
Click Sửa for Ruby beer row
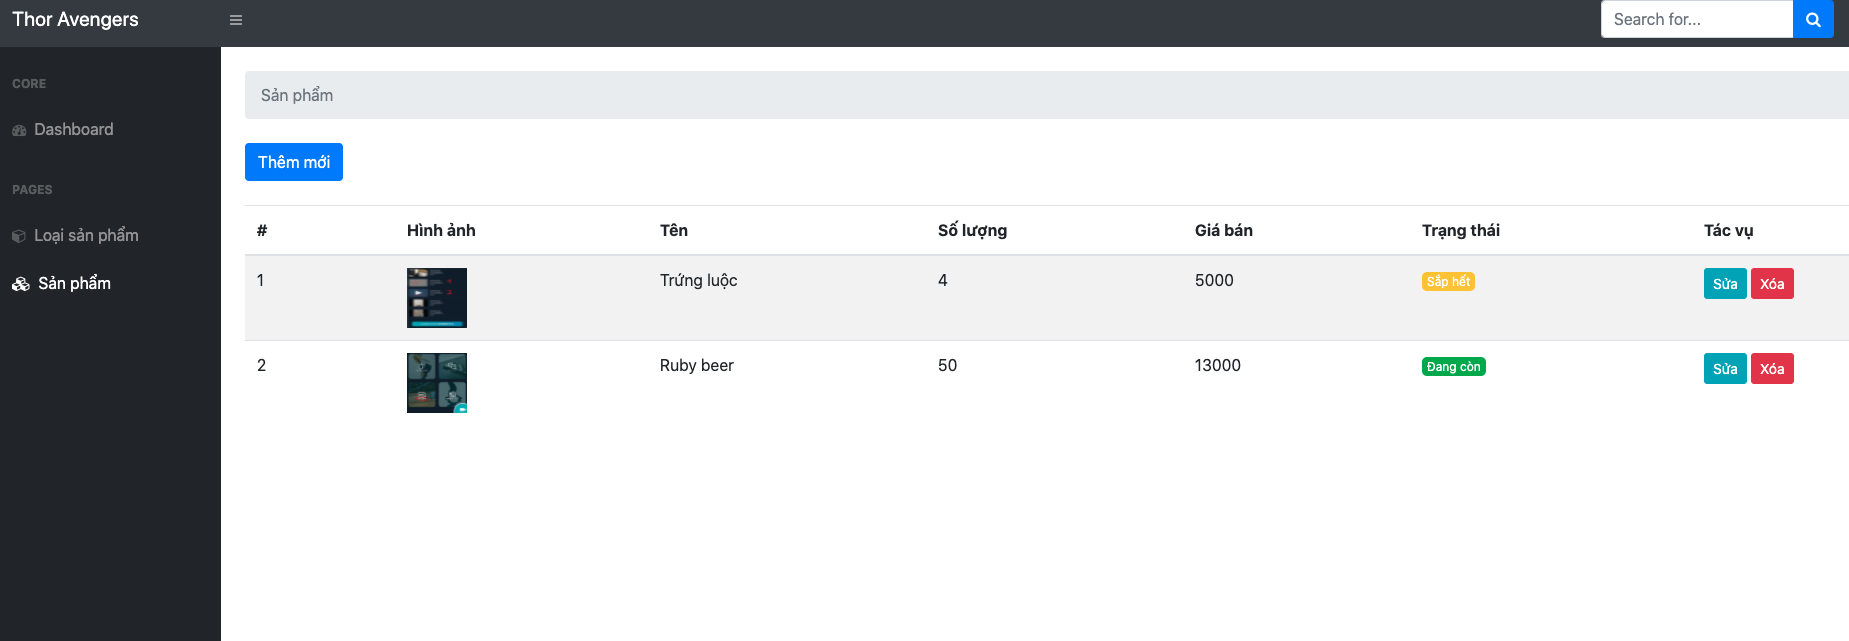(1725, 369)
